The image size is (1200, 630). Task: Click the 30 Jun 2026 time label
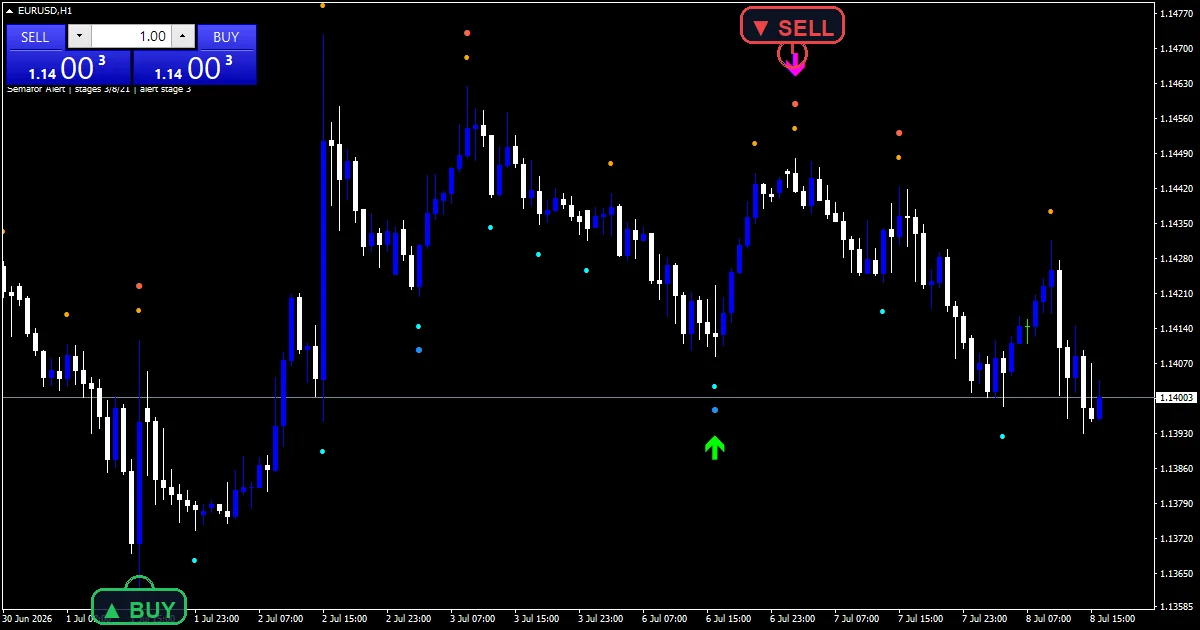point(28,619)
